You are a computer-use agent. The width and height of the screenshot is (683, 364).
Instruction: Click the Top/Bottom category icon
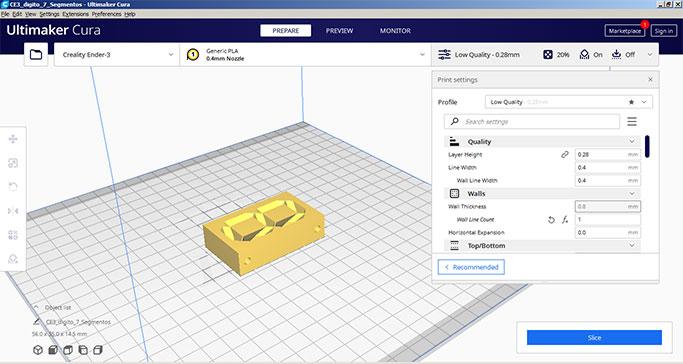tap(454, 246)
